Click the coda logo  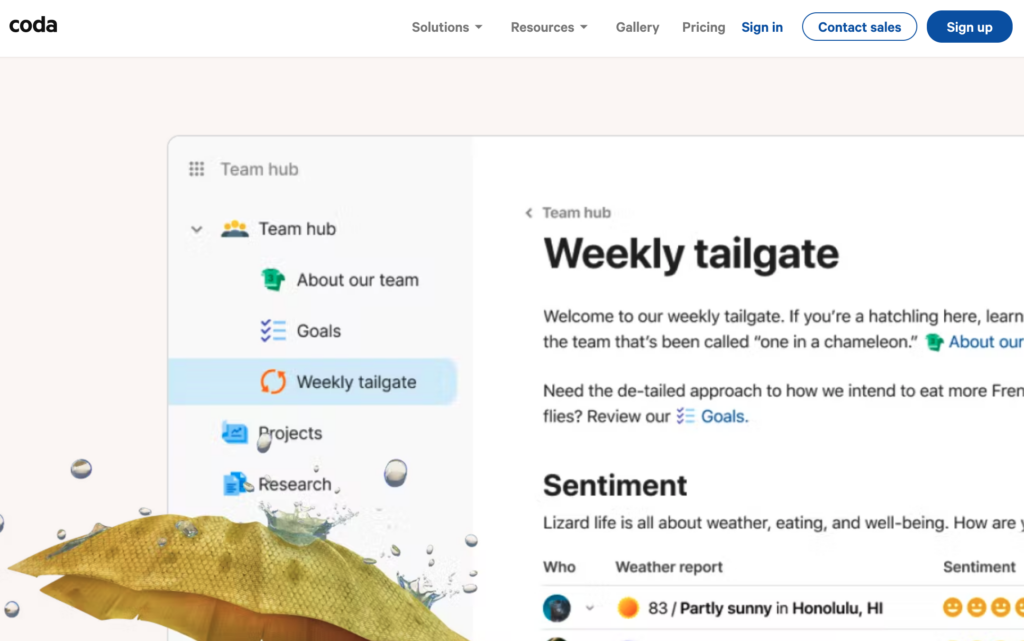(33, 25)
